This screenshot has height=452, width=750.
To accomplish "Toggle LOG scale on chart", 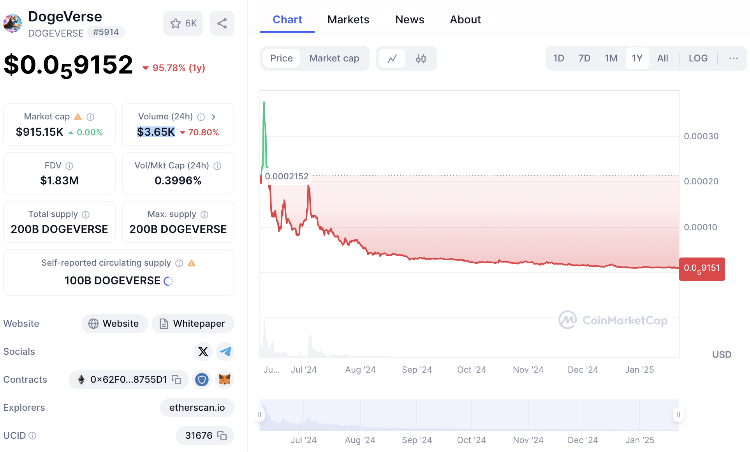I will (x=698, y=58).
